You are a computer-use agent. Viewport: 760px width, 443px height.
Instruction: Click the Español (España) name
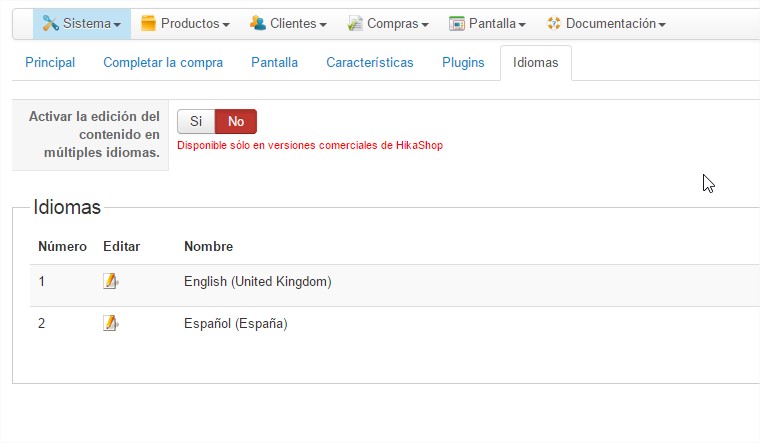pos(236,323)
